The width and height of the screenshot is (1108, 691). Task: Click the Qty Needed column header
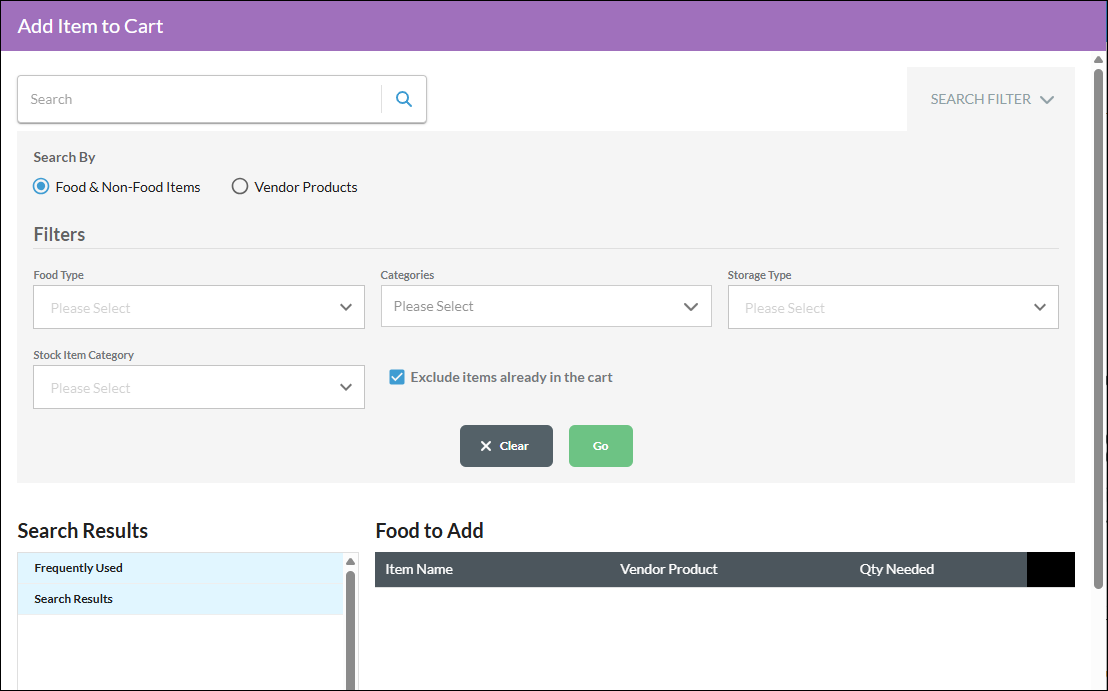(x=897, y=569)
